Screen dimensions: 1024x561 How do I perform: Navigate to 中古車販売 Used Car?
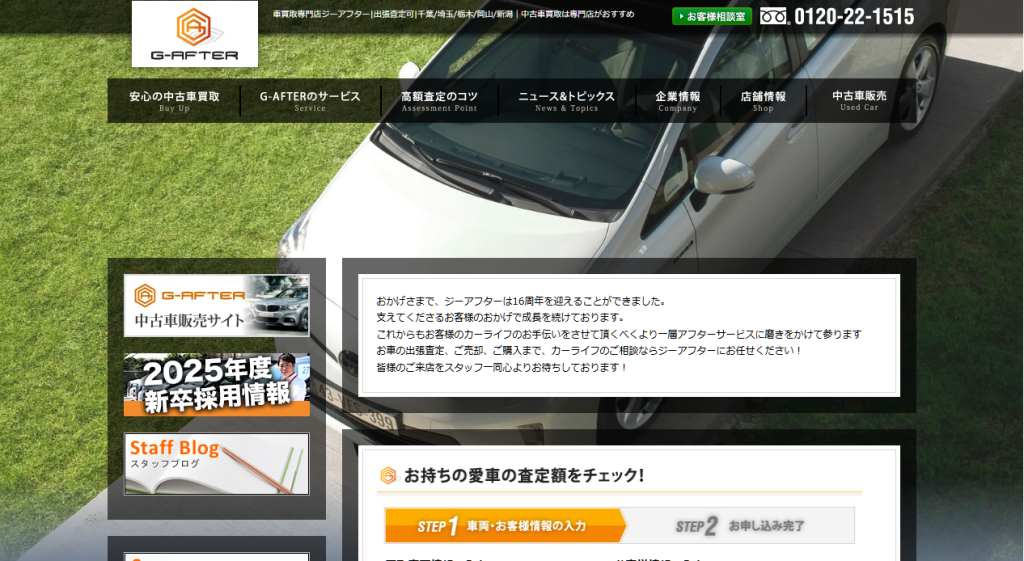click(859, 101)
